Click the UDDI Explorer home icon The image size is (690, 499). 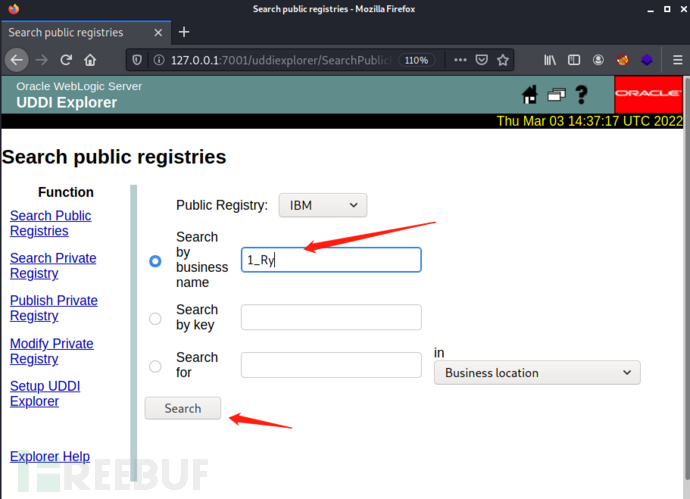point(530,94)
